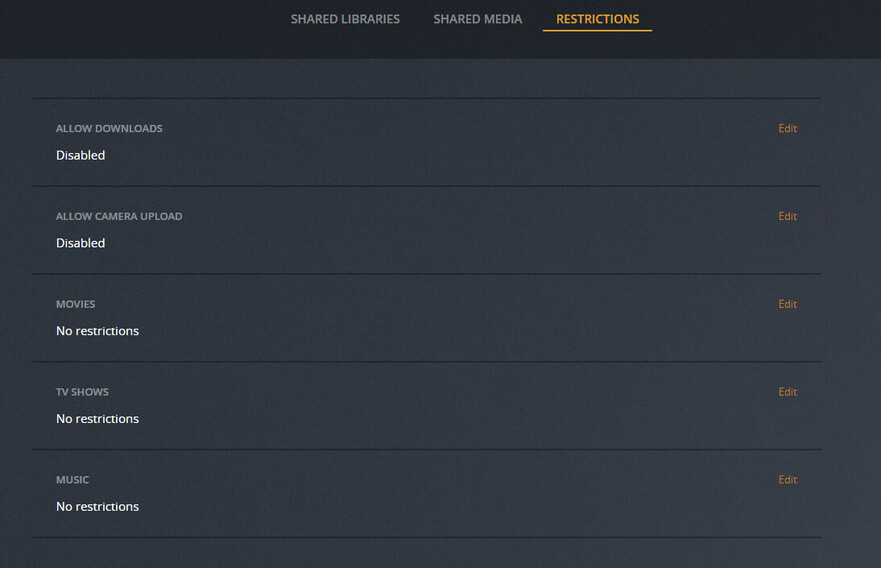Screen dimensions: 881x568
Task: Edit the Allow Camera Upload setting
Action: pos(787,216)
